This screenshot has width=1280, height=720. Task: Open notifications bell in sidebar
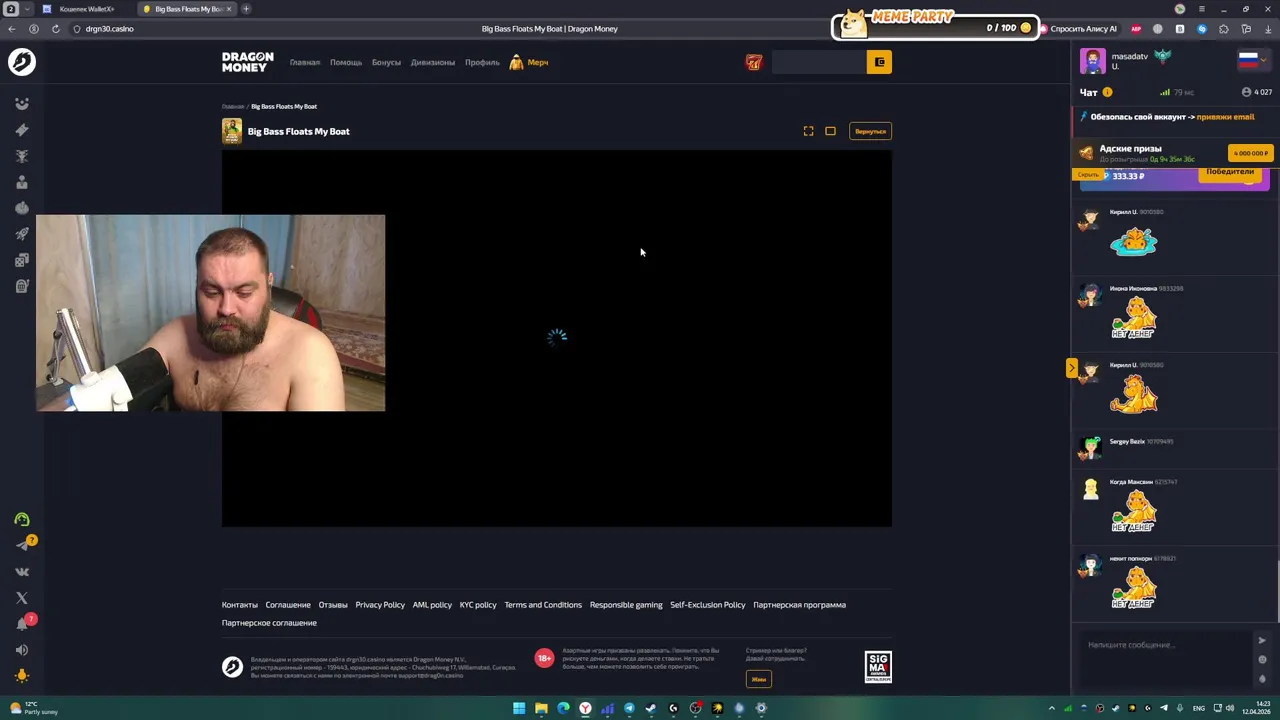click(22, 624)
